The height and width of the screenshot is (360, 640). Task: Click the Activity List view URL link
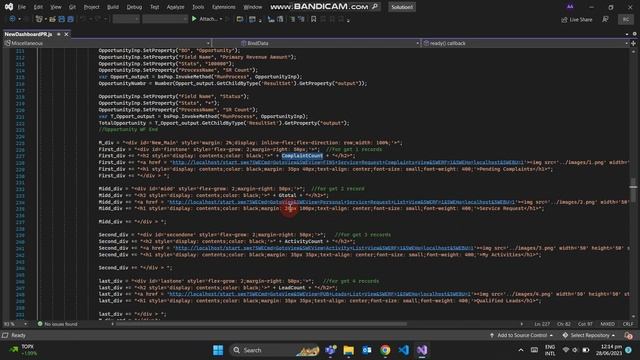coord(324,248)
